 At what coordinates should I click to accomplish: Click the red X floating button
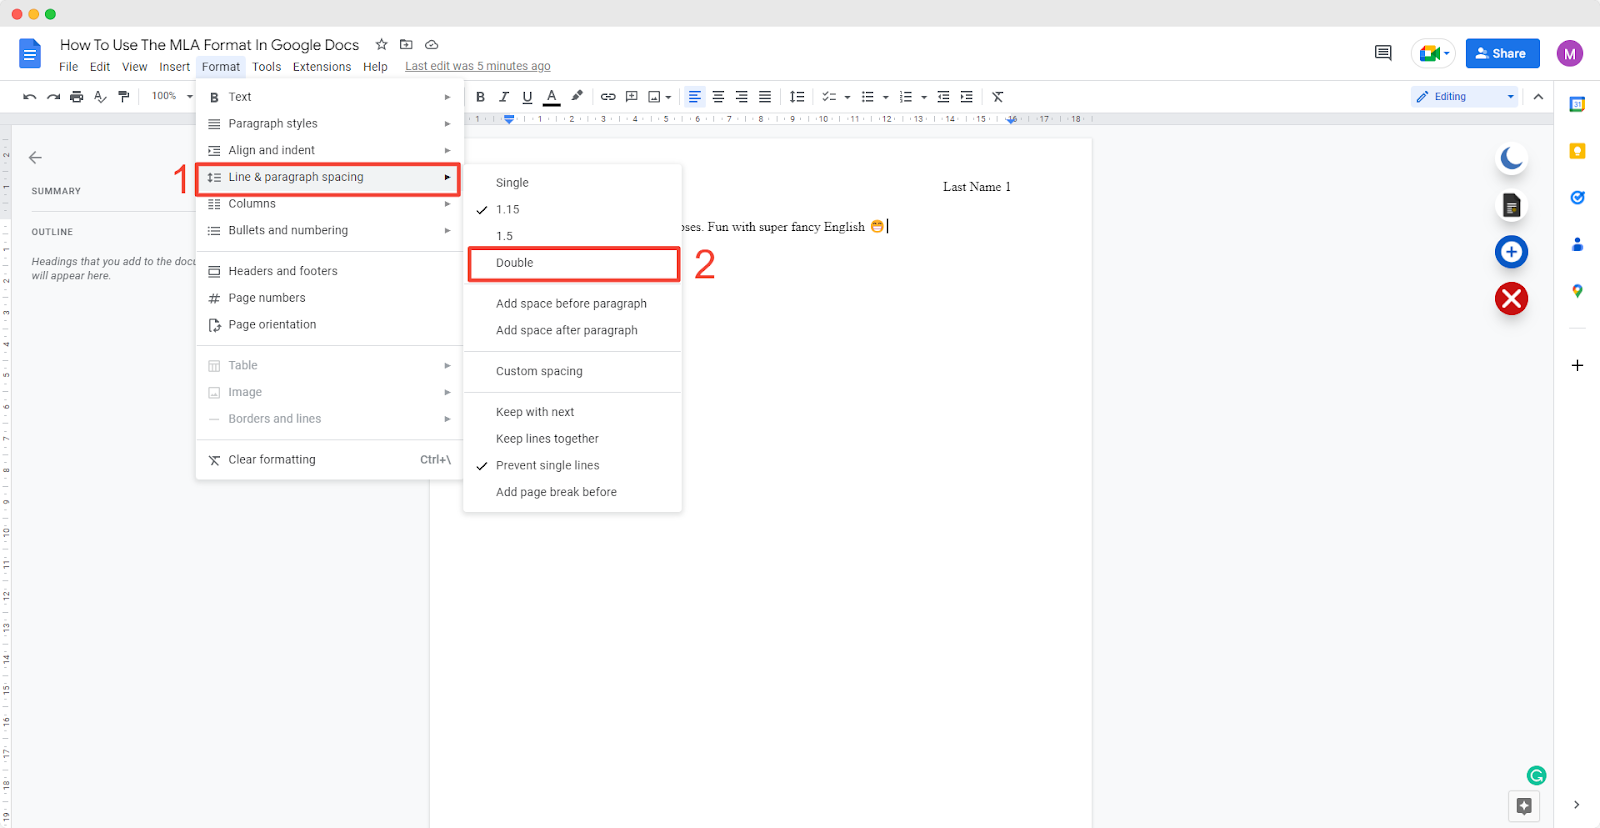click(x=1511, y=298)
